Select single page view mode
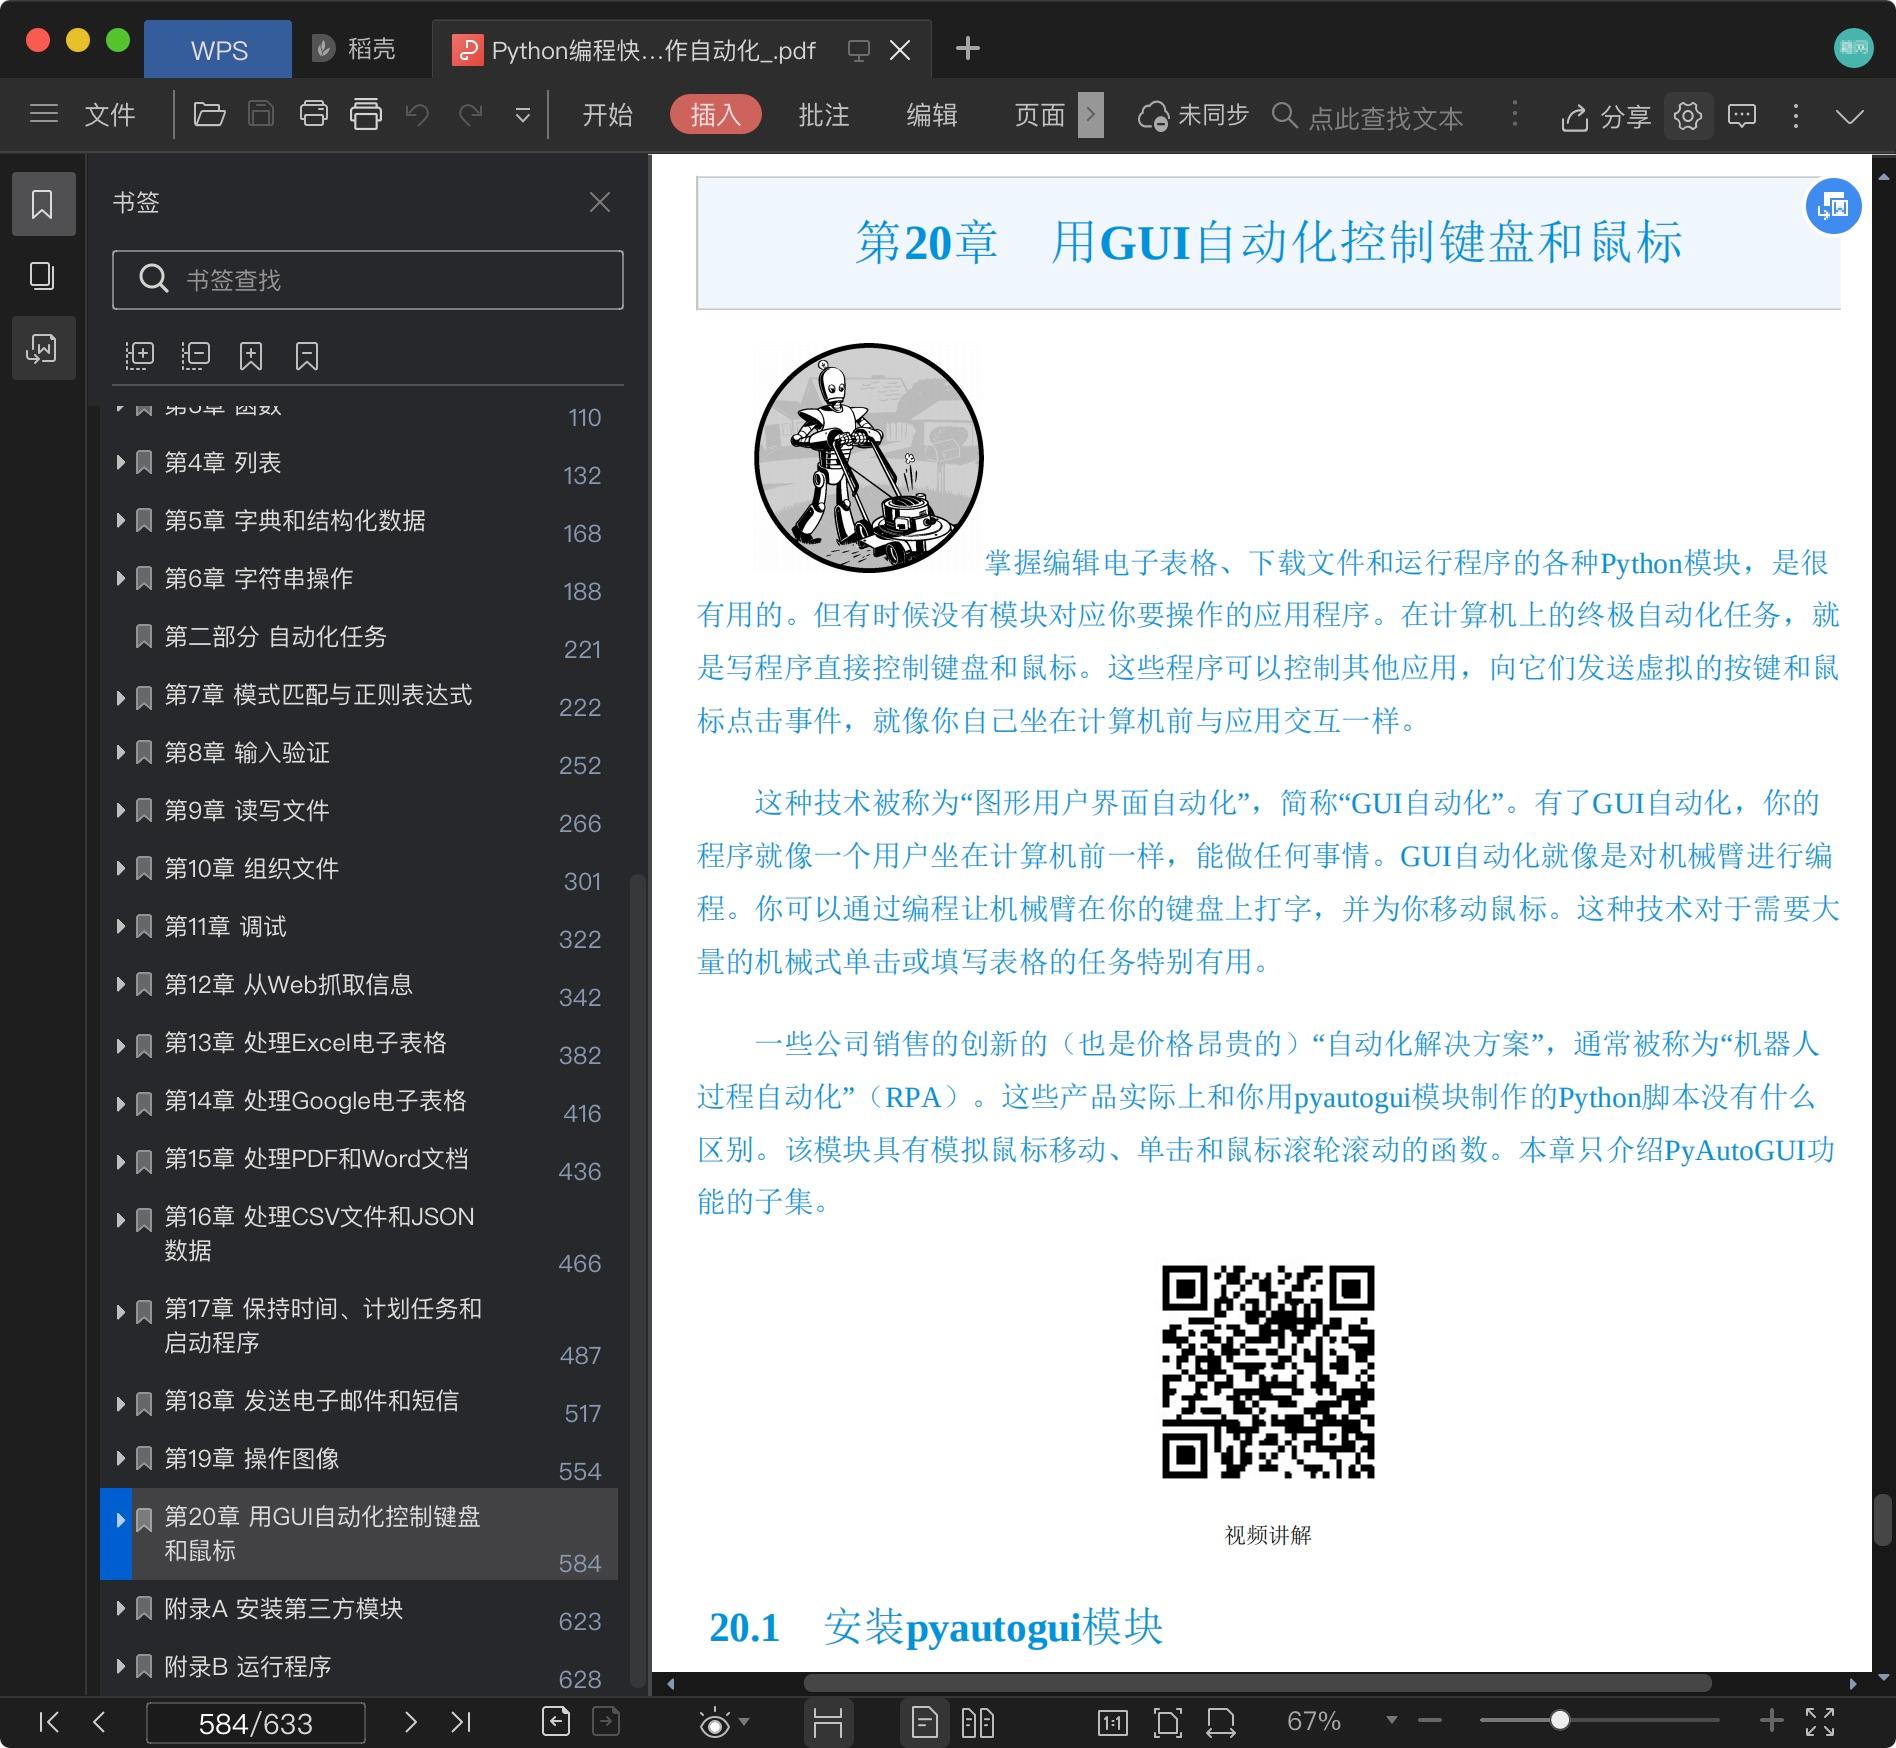The width and height of the screenshot is (1896, 1748). pos(925,1722)
